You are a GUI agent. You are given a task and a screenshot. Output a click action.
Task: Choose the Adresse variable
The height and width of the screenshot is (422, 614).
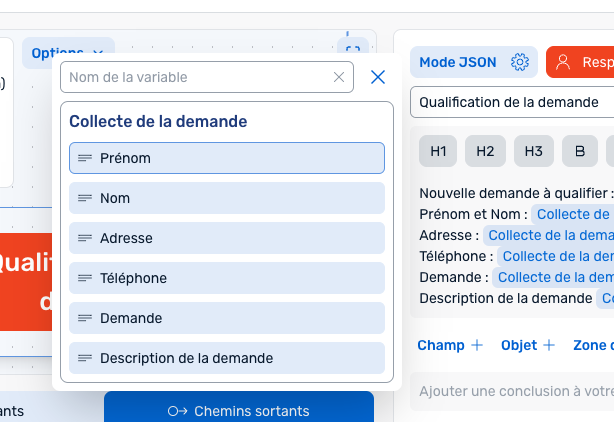[x=227, y=238]
